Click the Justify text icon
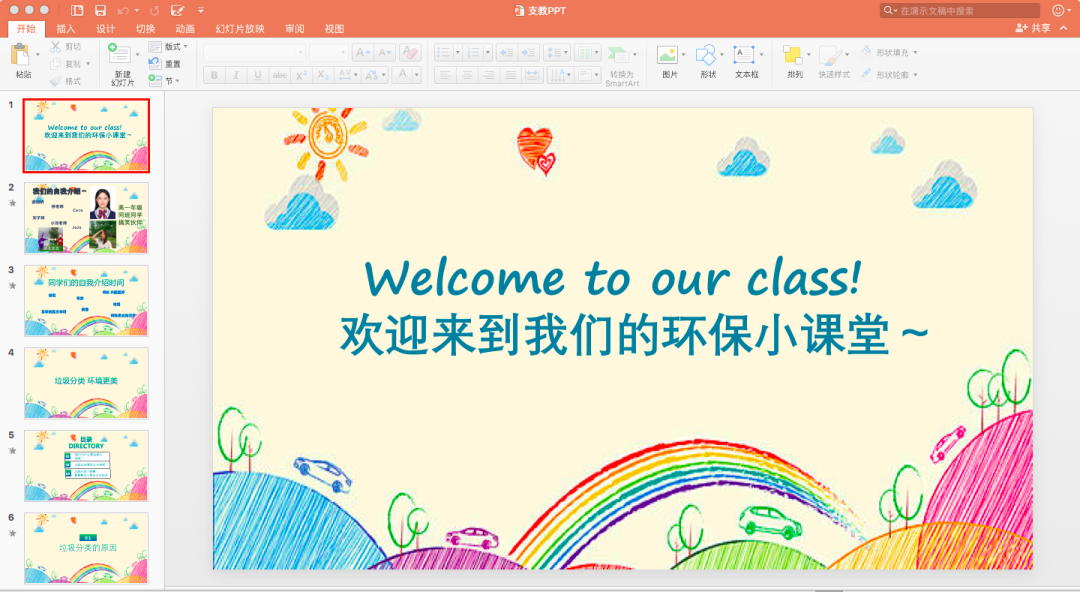Image resolution: width=1080 pixels, height=592 pixels. (510, 75)
